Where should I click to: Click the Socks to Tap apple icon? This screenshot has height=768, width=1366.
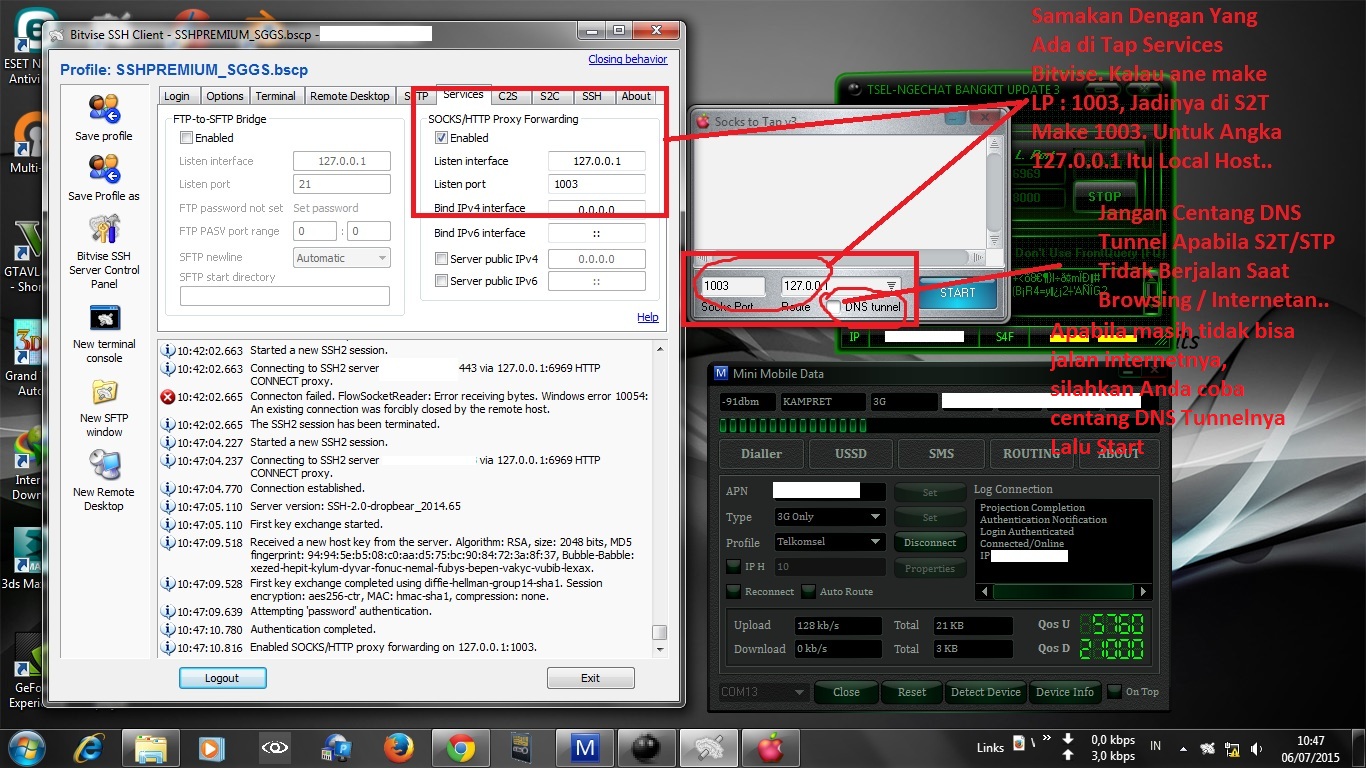click(702, 121)
